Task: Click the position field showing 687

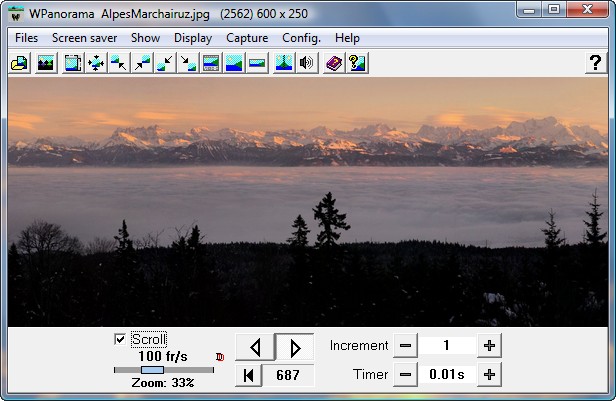Action: click(288, 375)
